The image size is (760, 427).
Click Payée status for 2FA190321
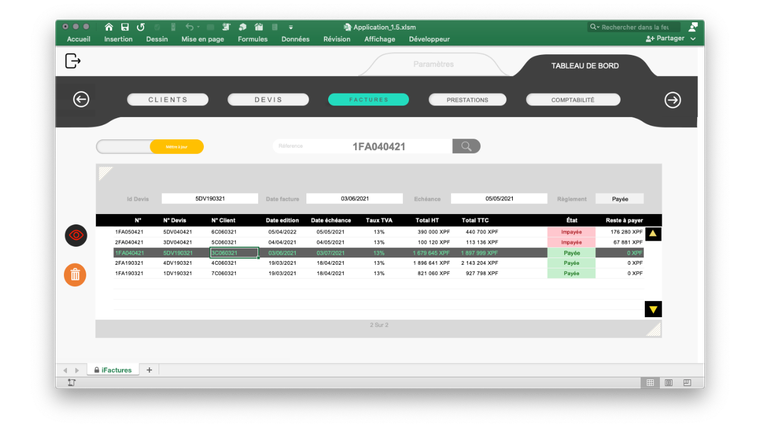(571, 263)
